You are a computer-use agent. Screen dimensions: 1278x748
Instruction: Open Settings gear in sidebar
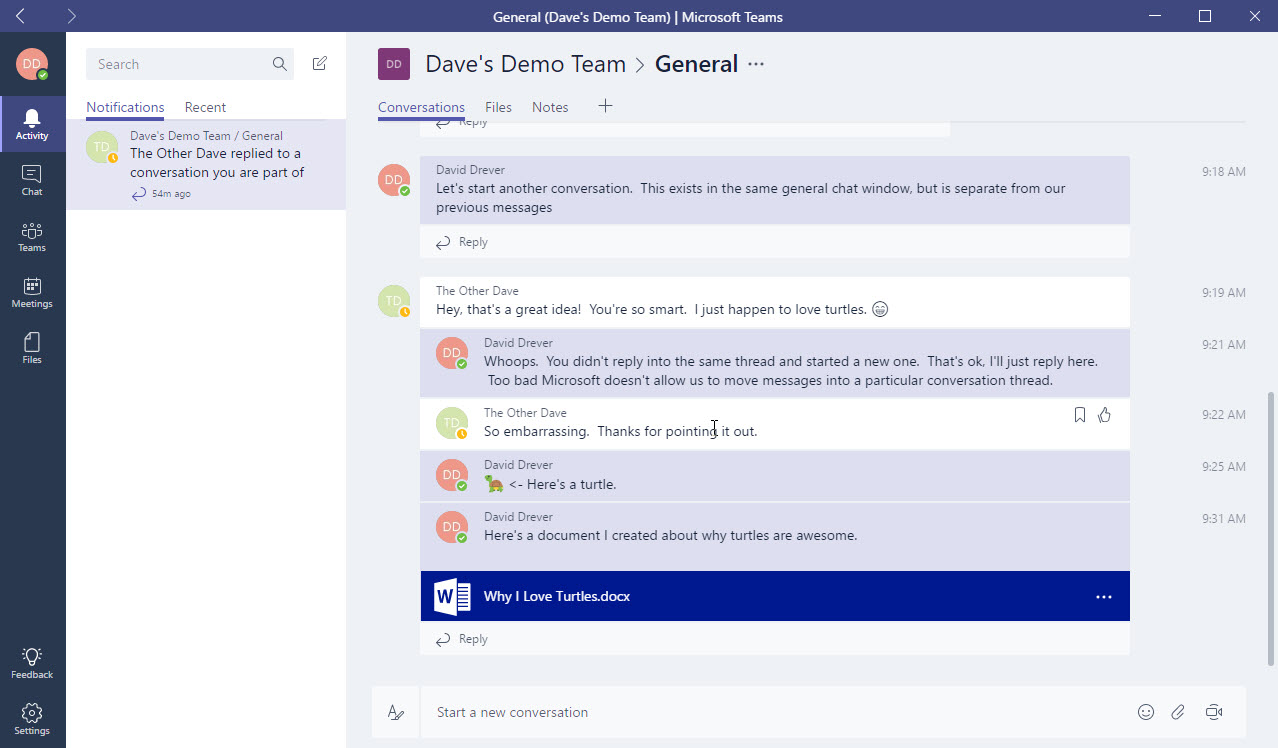click(32, 718)
